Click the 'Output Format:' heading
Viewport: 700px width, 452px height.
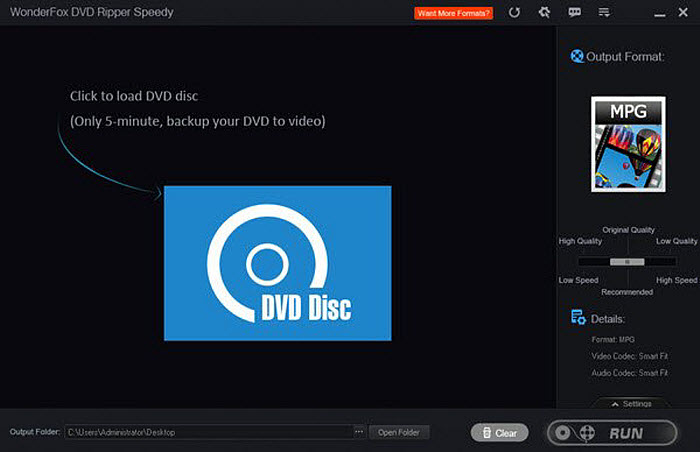pyautogui.click(x=625, y=57)
